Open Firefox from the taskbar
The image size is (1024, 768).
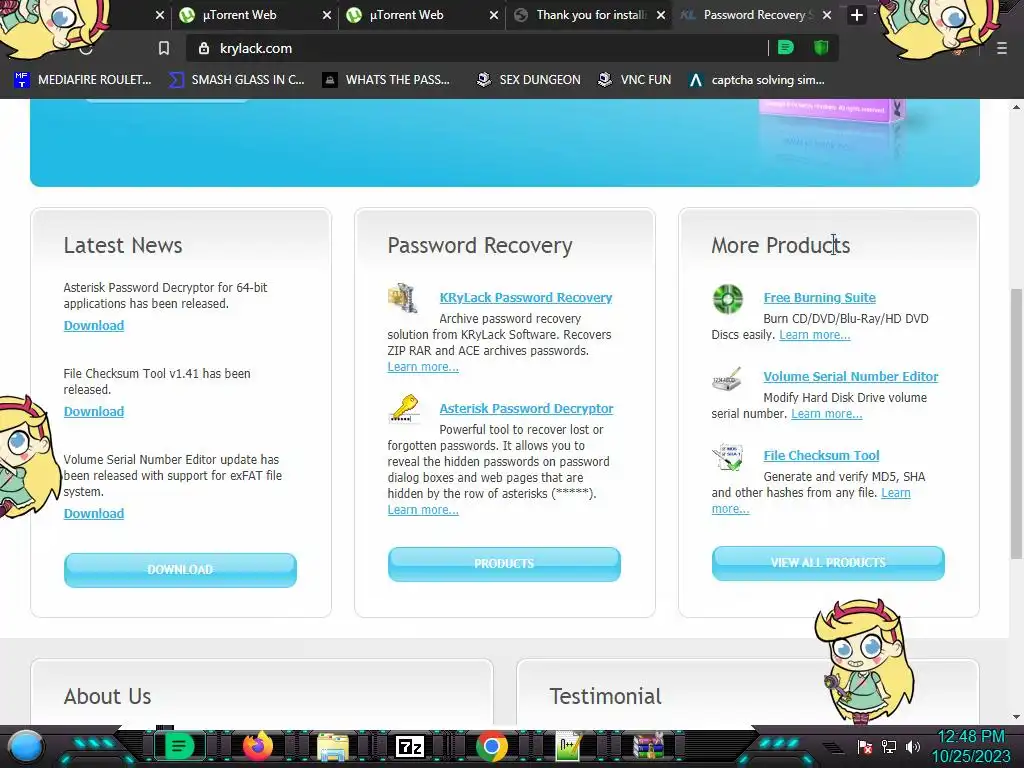pos(258,746)
